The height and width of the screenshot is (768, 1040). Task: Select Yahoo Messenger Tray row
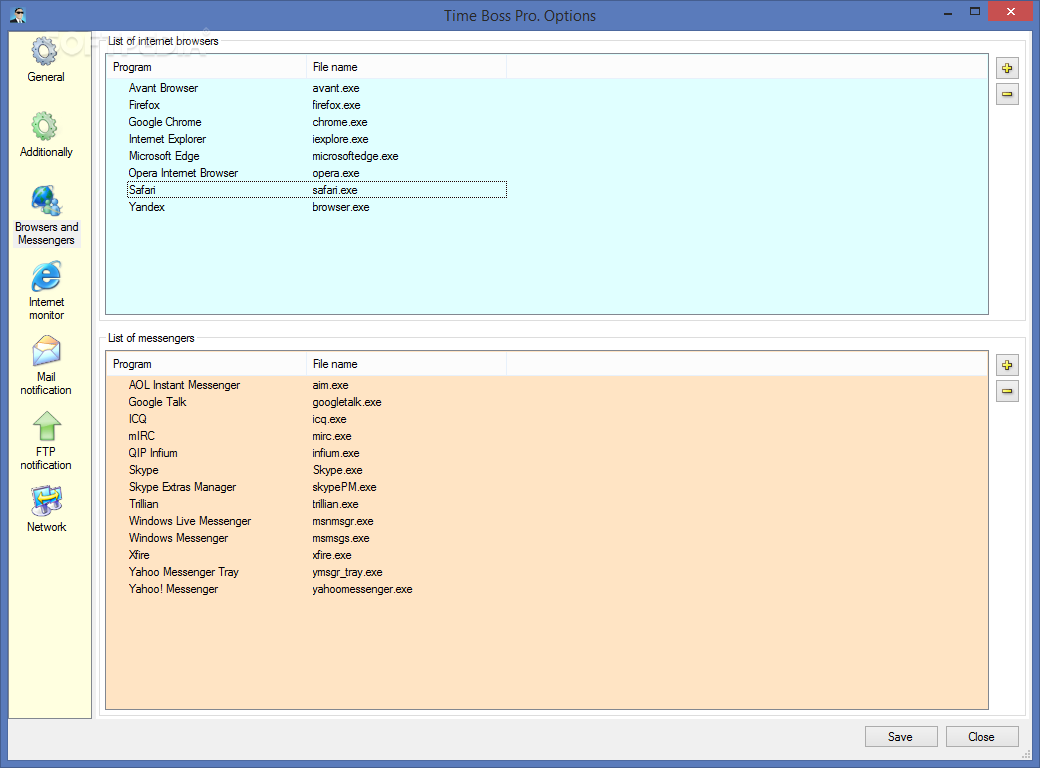316,572
